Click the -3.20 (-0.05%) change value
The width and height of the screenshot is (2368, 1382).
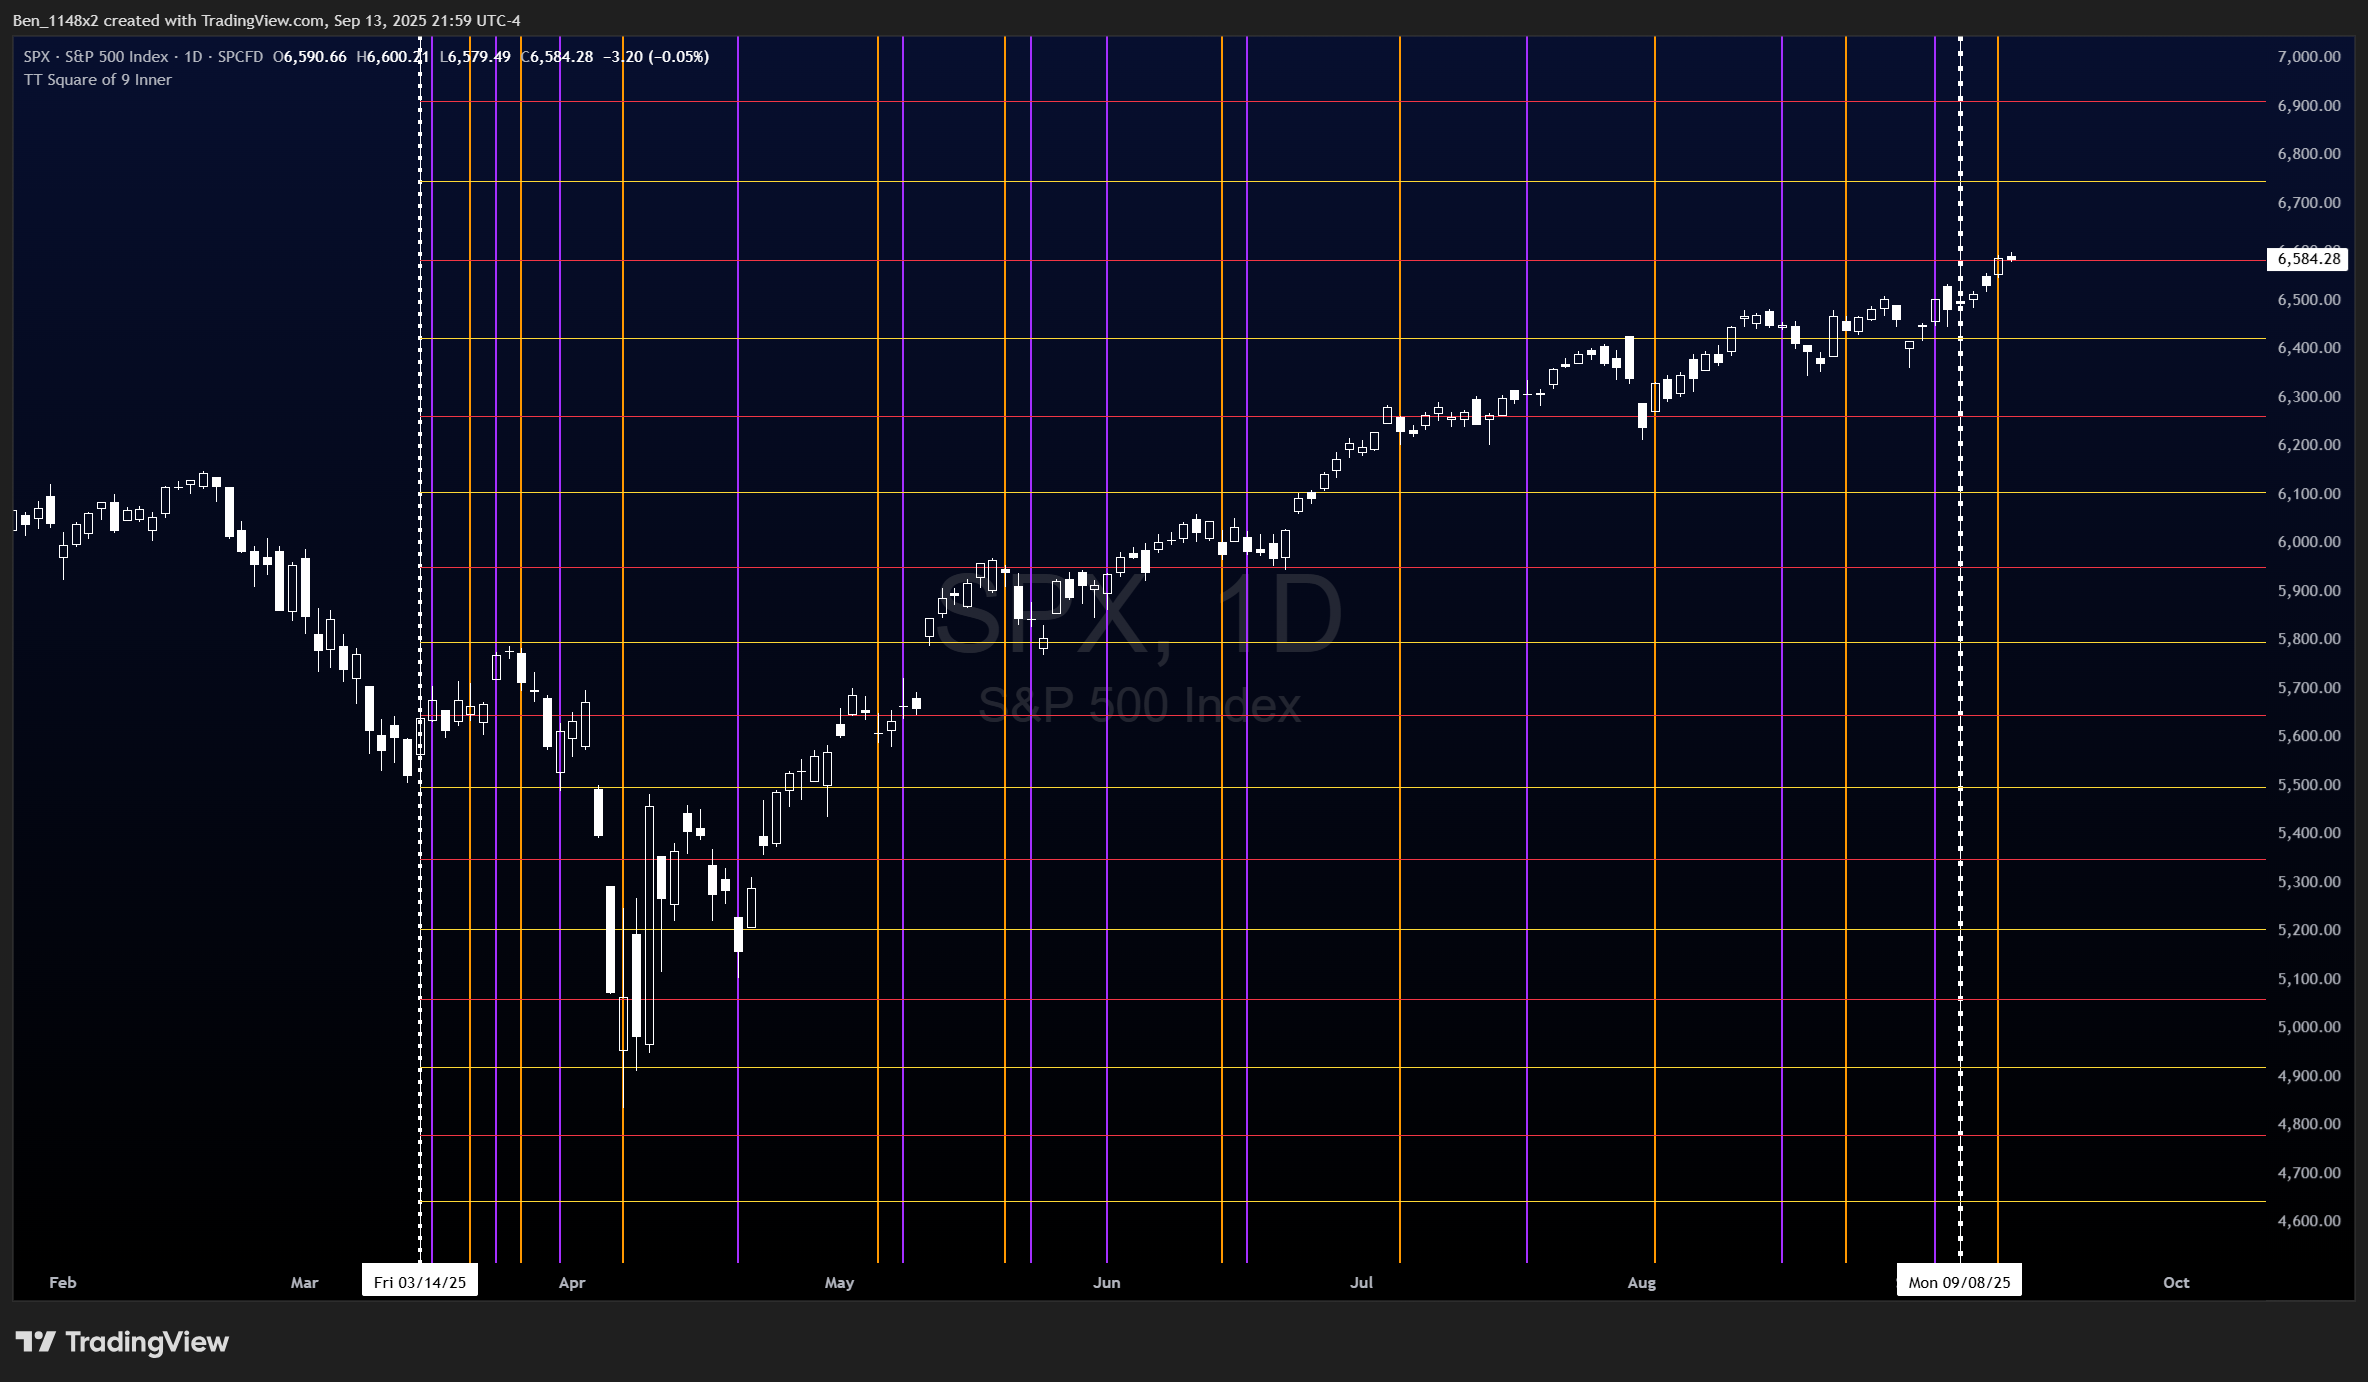tap(656, 57)
